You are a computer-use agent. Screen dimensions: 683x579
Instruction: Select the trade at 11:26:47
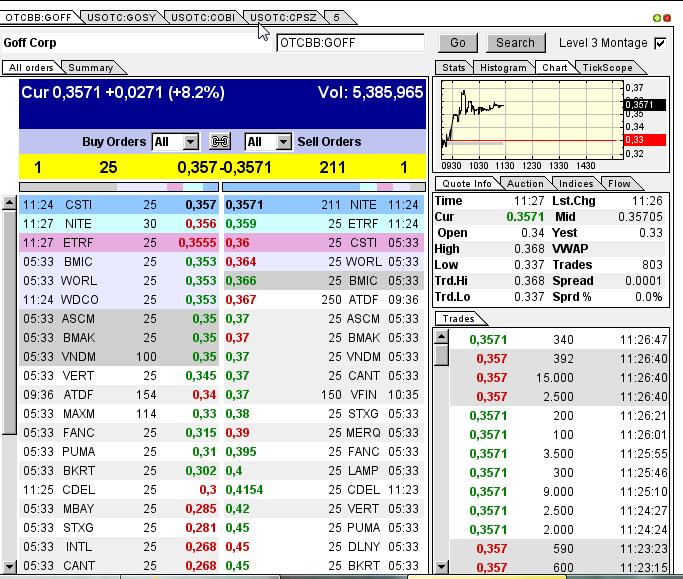click(x=559, y=339)
